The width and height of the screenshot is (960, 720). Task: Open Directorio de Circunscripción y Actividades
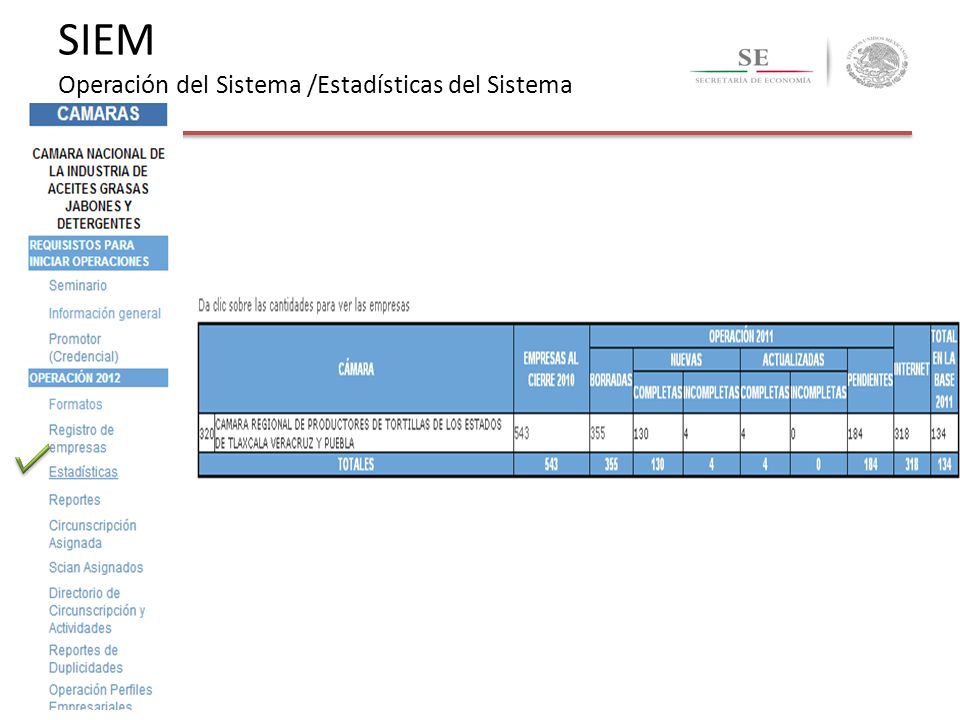click(97, 610)
